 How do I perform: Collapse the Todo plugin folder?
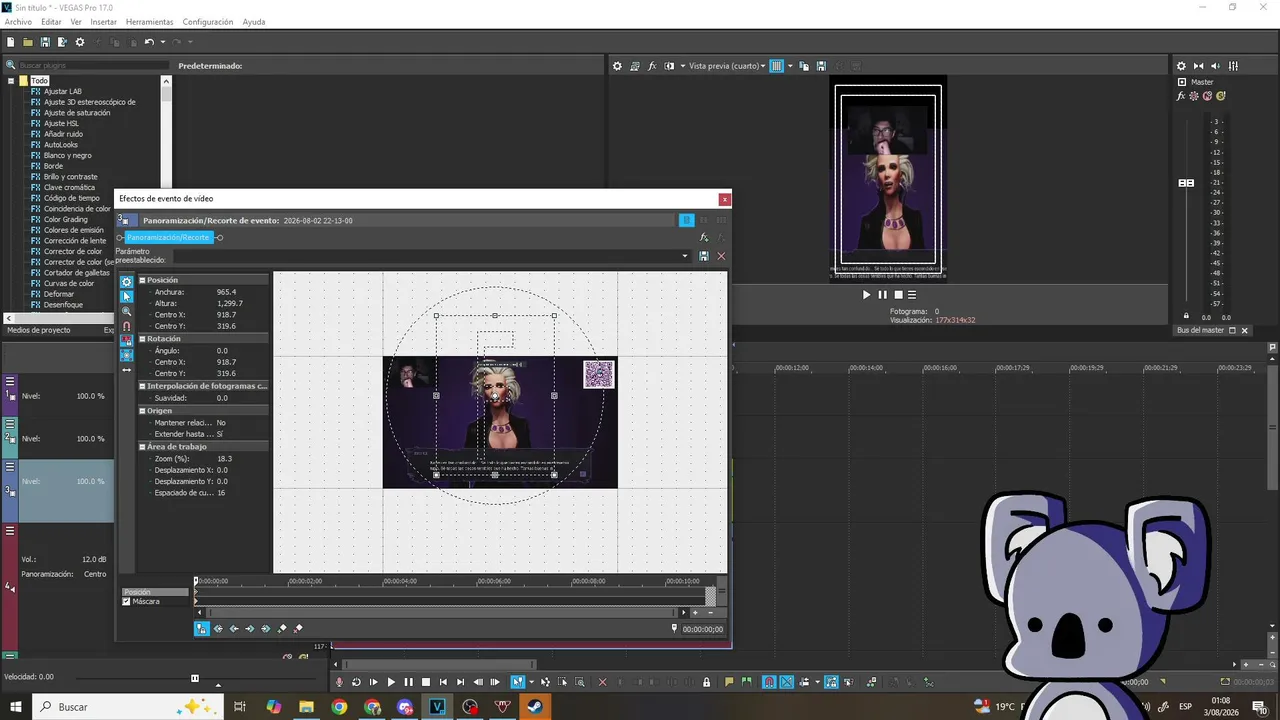coord(11,81)
